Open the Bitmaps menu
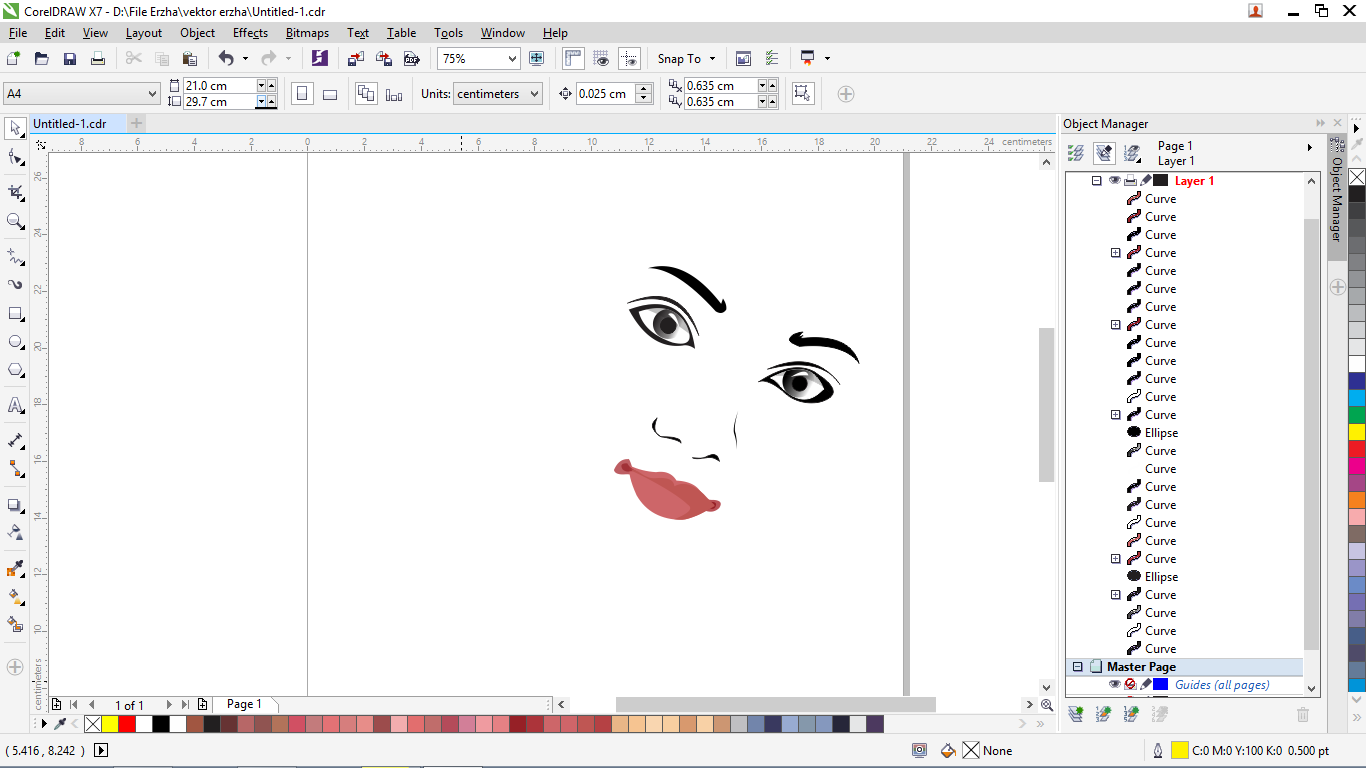 [x=307, y=33]
